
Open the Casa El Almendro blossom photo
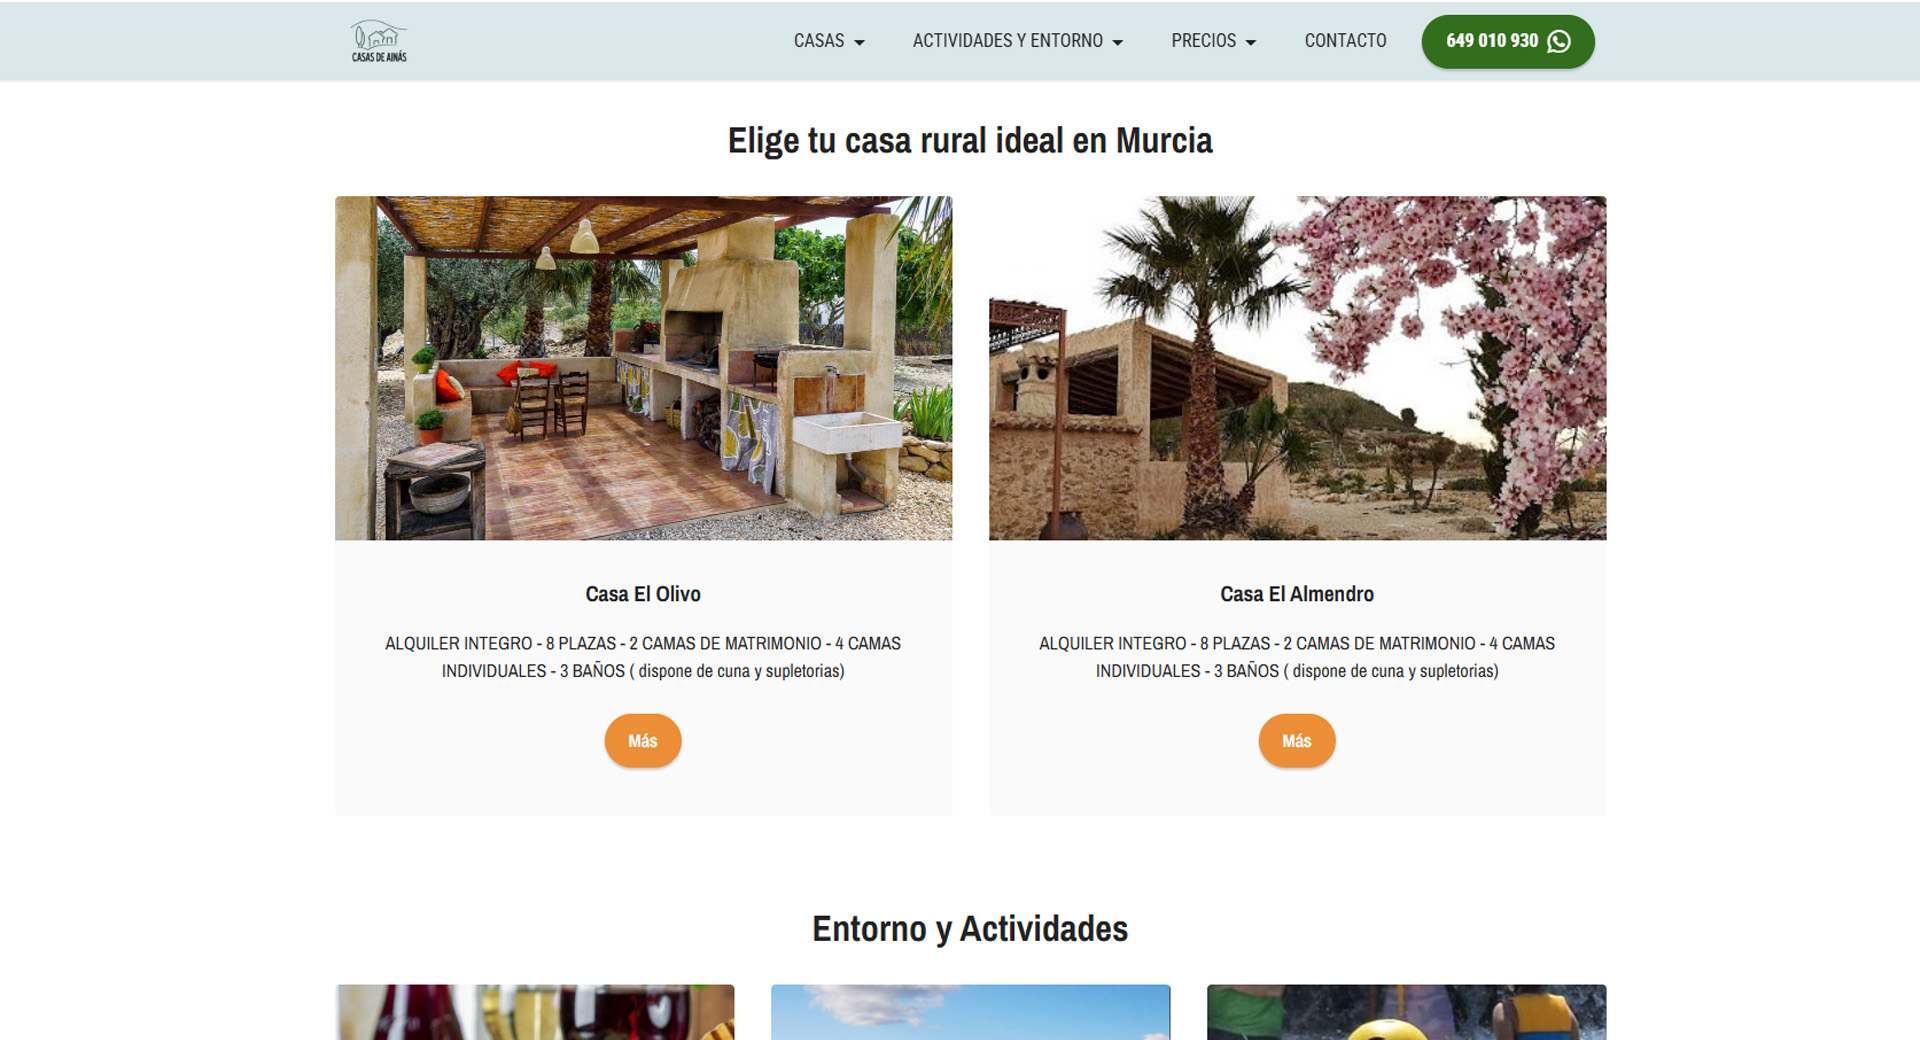pos(1297,368)
